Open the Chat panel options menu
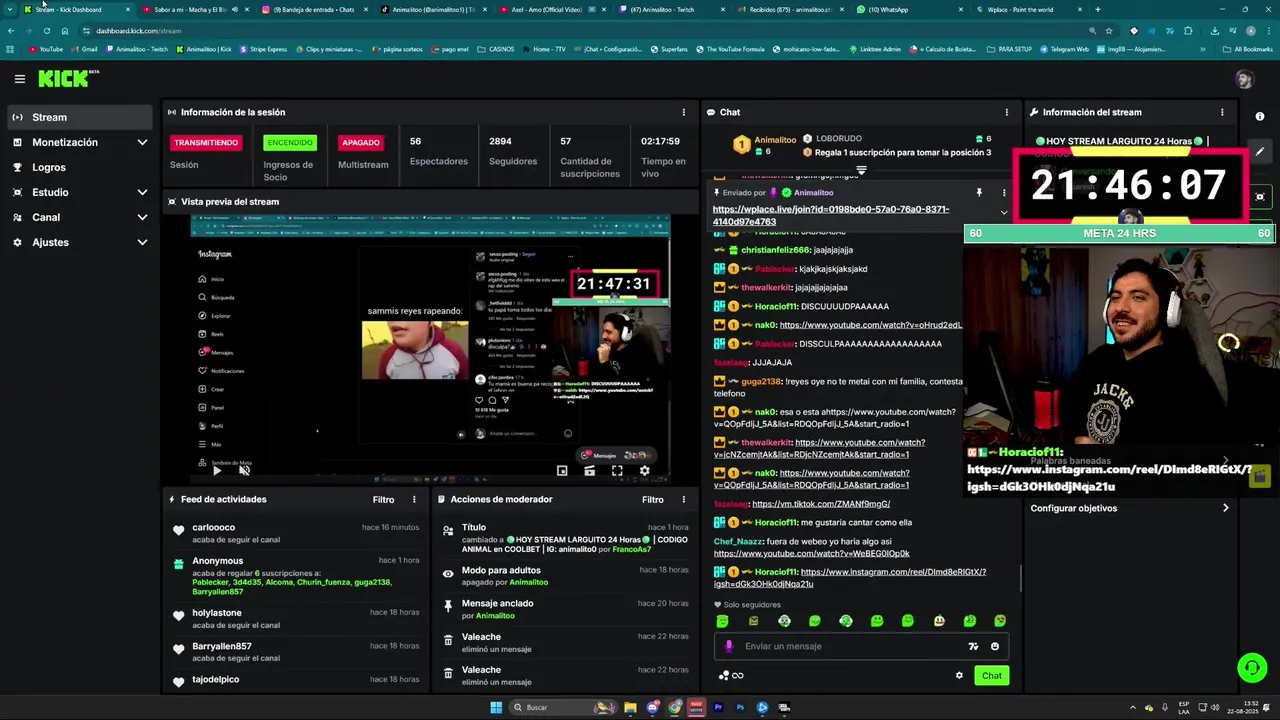 (1007, 112)
